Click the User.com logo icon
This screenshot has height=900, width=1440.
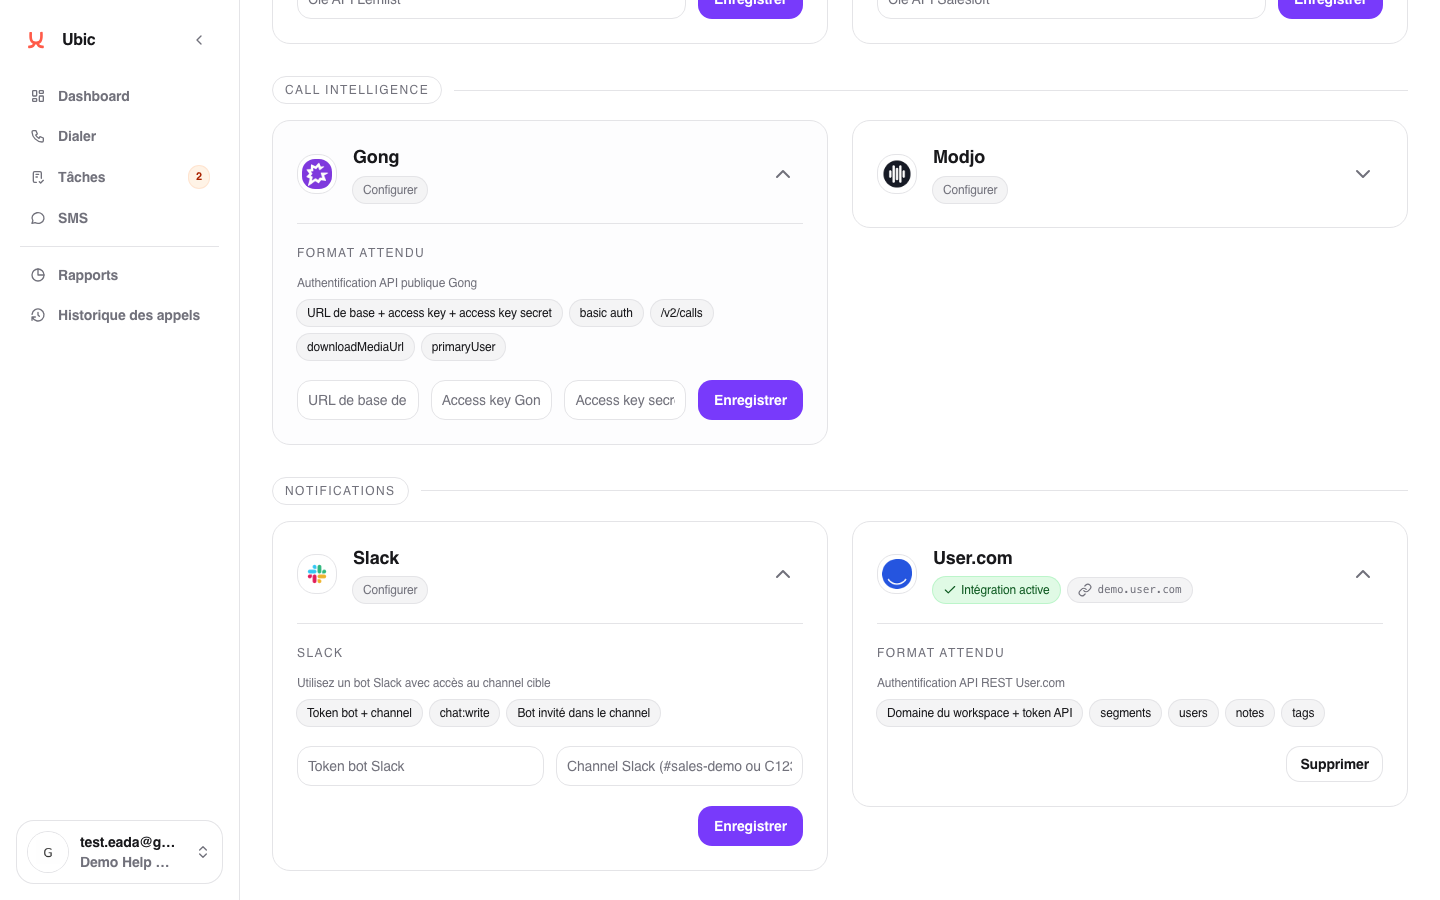pyautogui.click(x=897, y=574)
